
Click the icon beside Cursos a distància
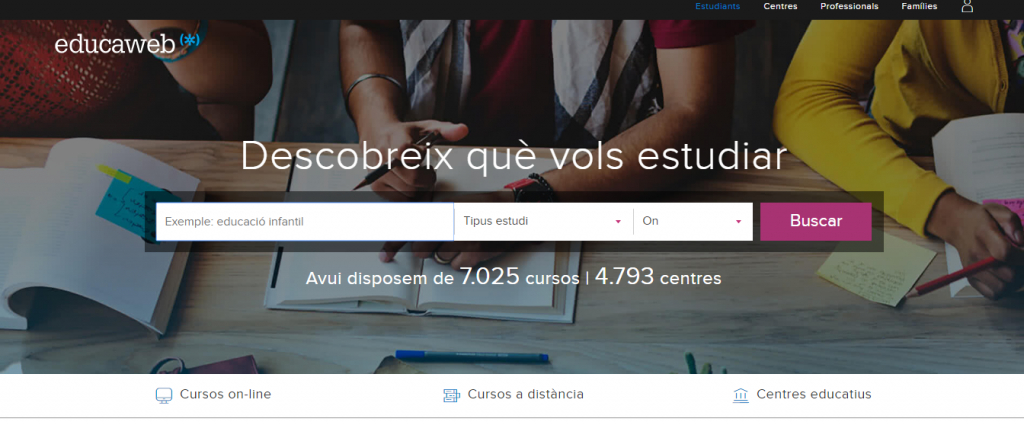[452, 395]
